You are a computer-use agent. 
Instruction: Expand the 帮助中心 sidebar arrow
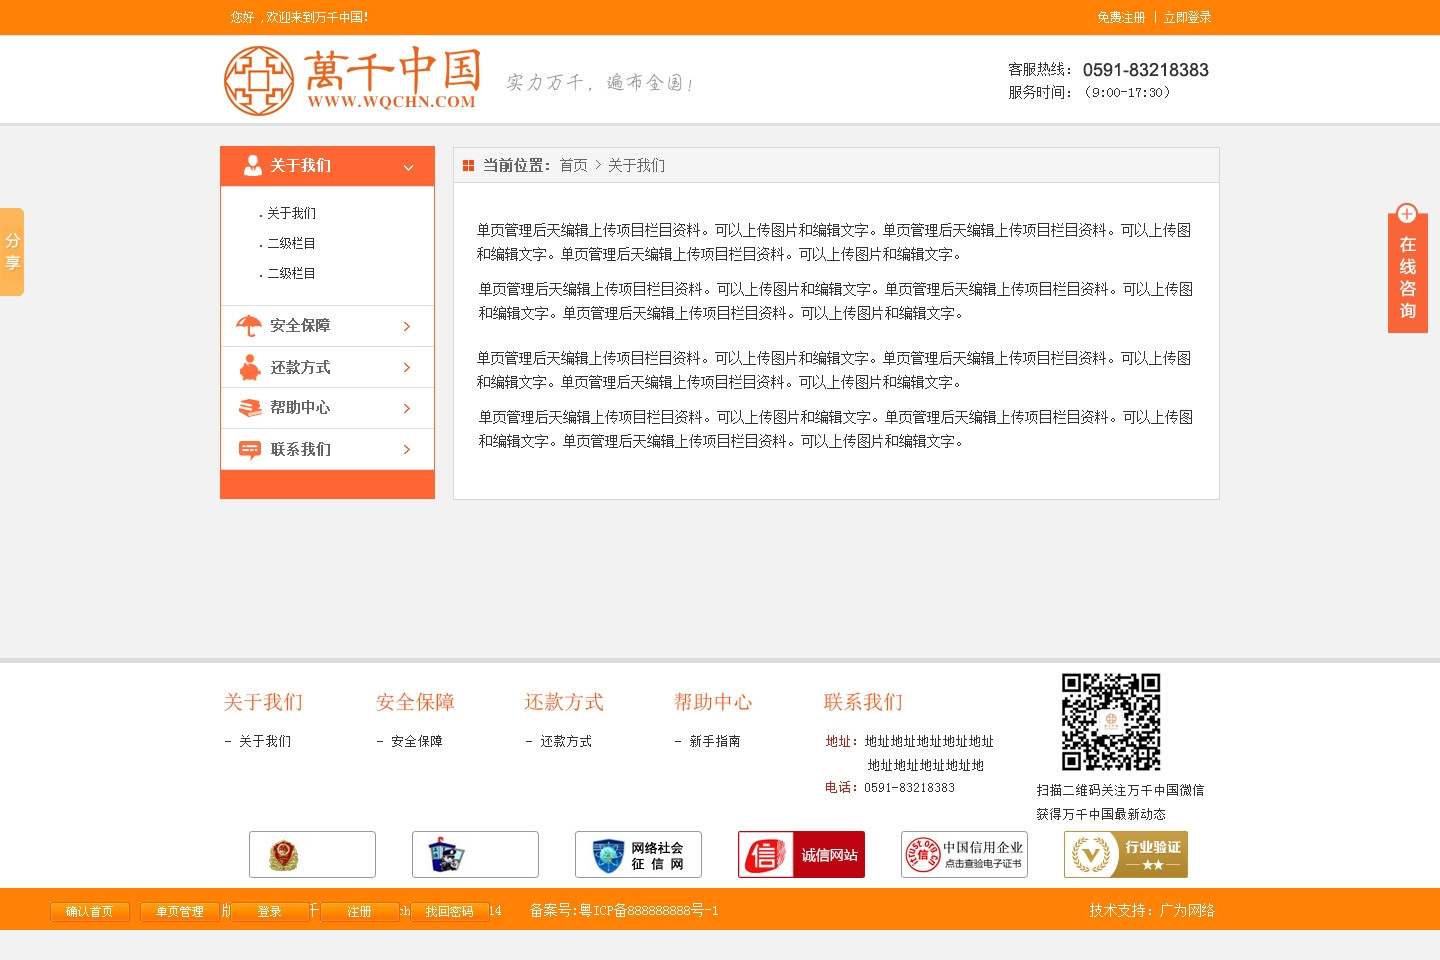click(x=407, y=408)
